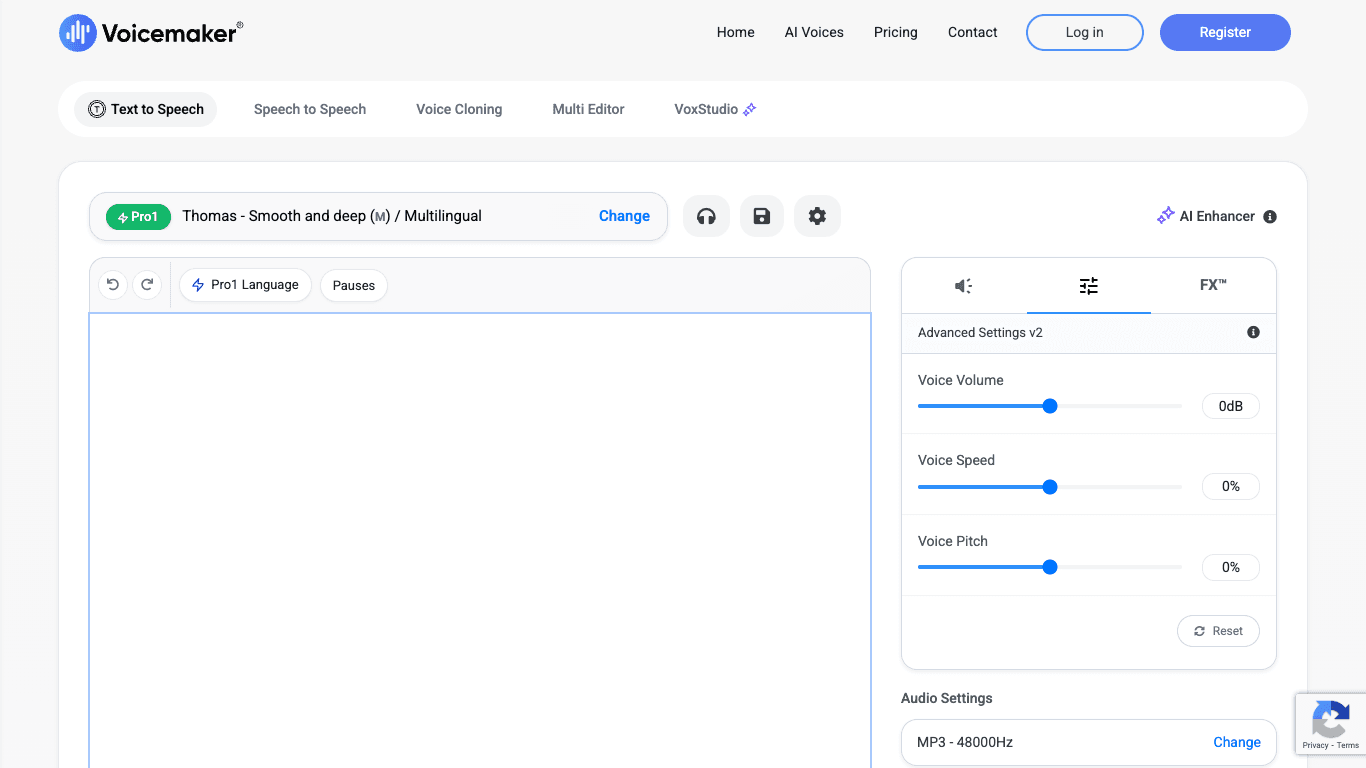Click the AI Enhancer info icon
Viewport: 1366px width, 768px height.
(x=1270, y=216)
